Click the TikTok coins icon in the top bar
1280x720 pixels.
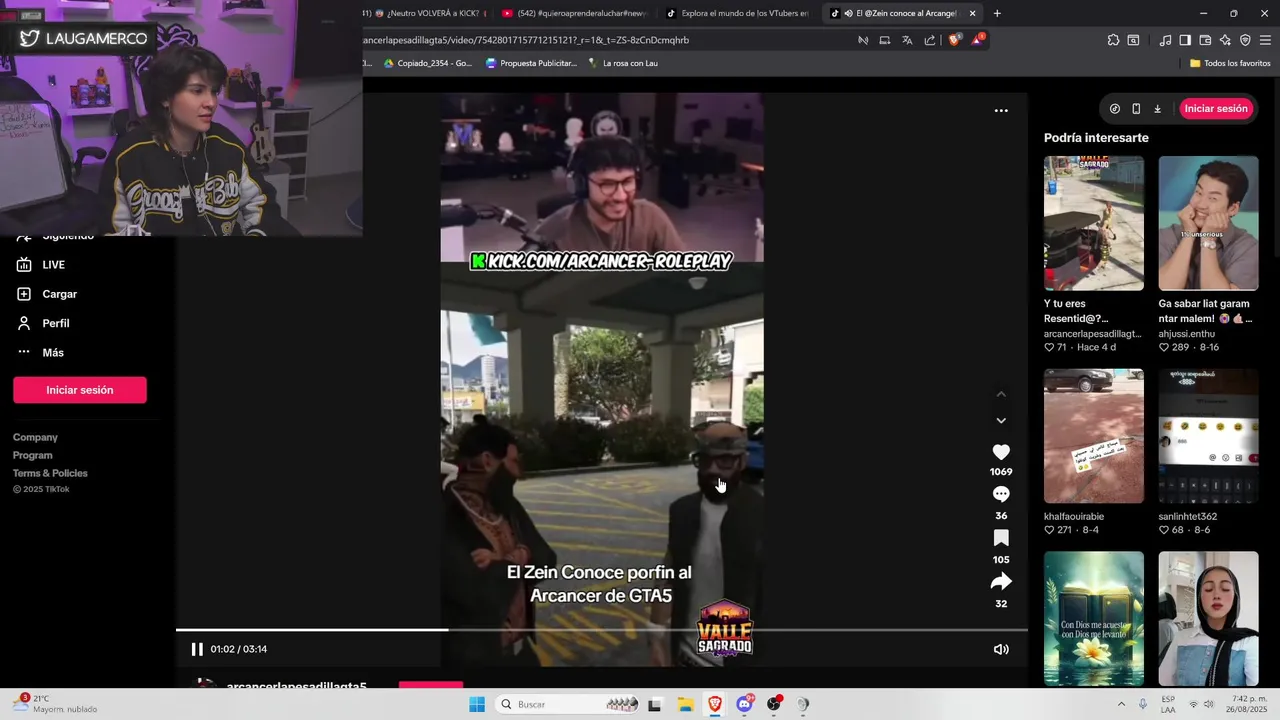[1115, 109]
